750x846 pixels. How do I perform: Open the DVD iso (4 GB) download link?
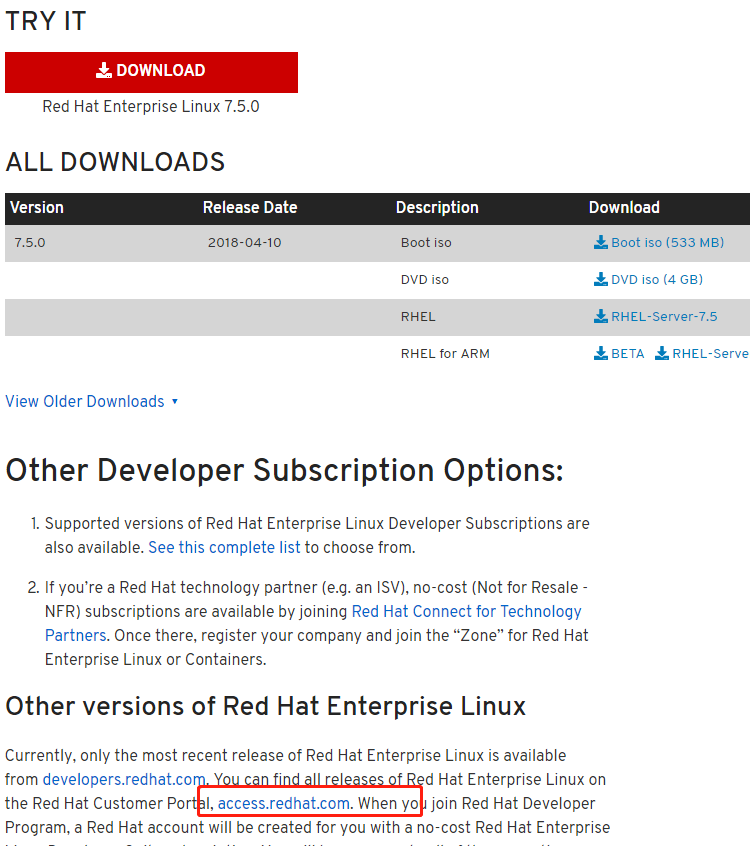[x=657, y=279]
